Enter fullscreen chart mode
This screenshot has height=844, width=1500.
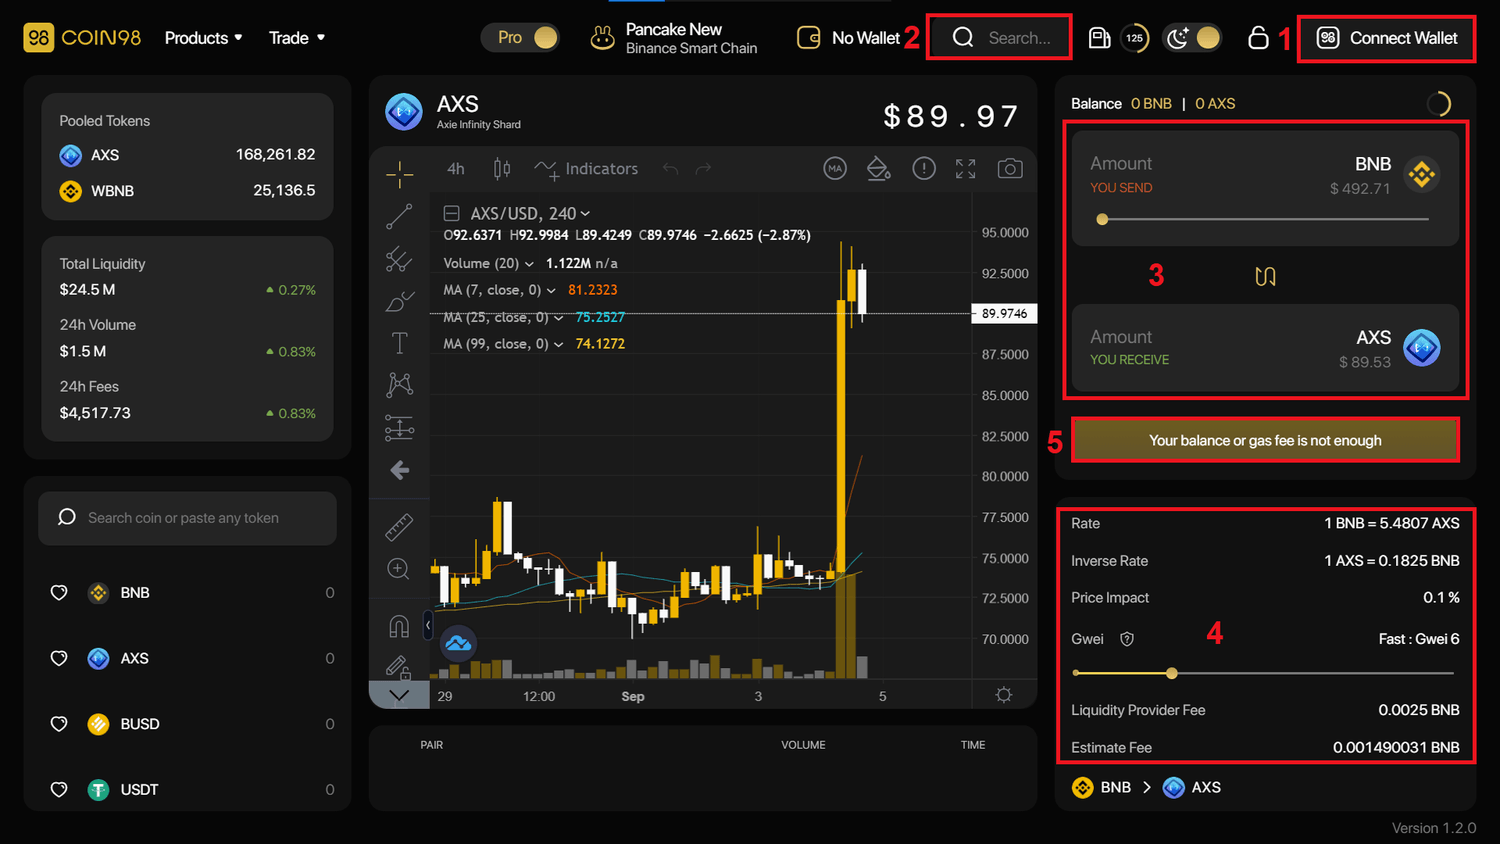(x=965, y=169)
